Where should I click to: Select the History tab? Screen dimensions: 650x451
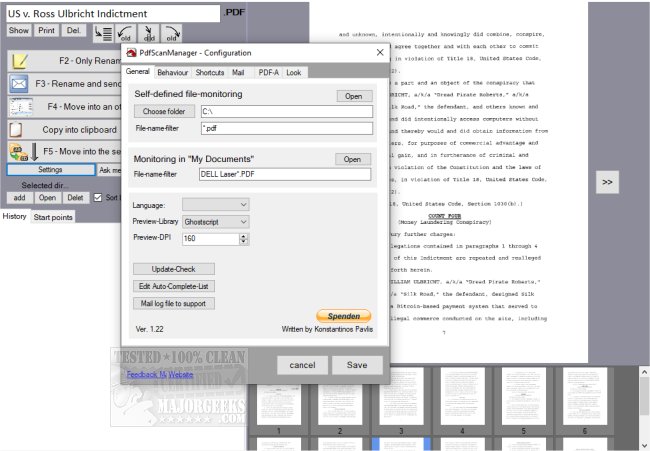tap(15, 216)
